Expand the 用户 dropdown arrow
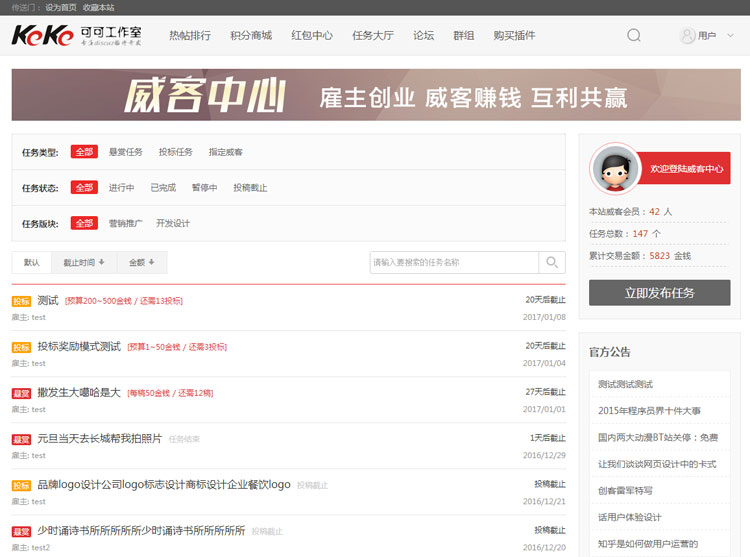The width and height of the screenshot is (750, 557). click(x=730, y=35)
